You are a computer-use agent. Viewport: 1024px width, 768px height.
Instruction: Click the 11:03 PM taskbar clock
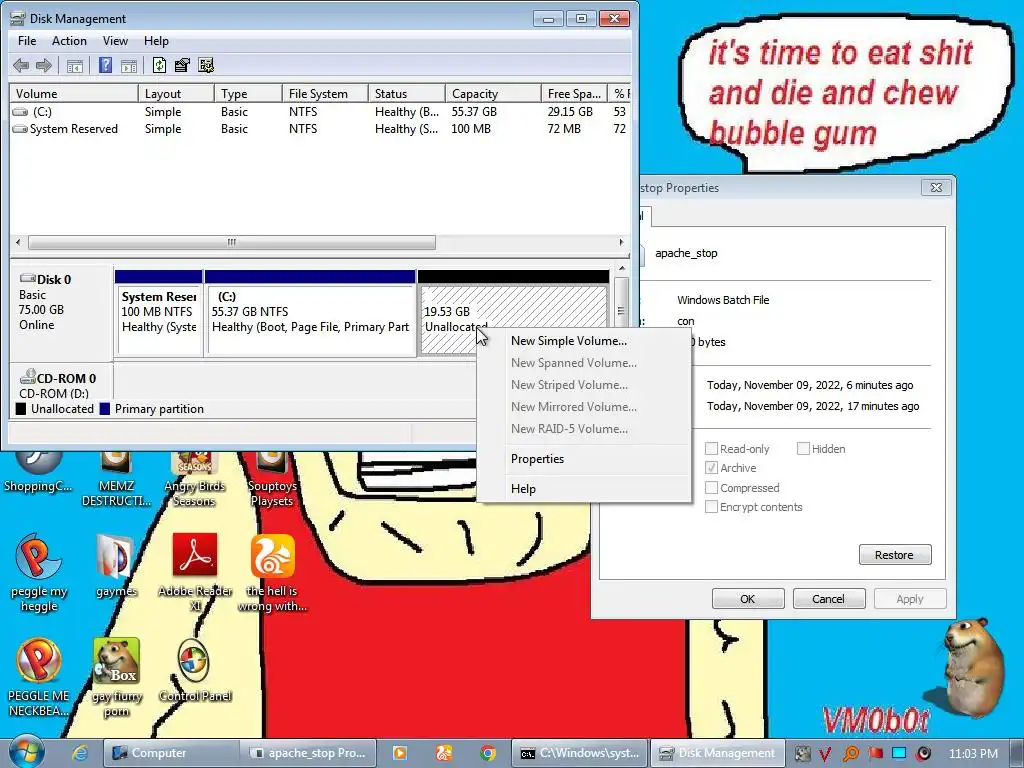pyautogui.click(x=973, y=753)
